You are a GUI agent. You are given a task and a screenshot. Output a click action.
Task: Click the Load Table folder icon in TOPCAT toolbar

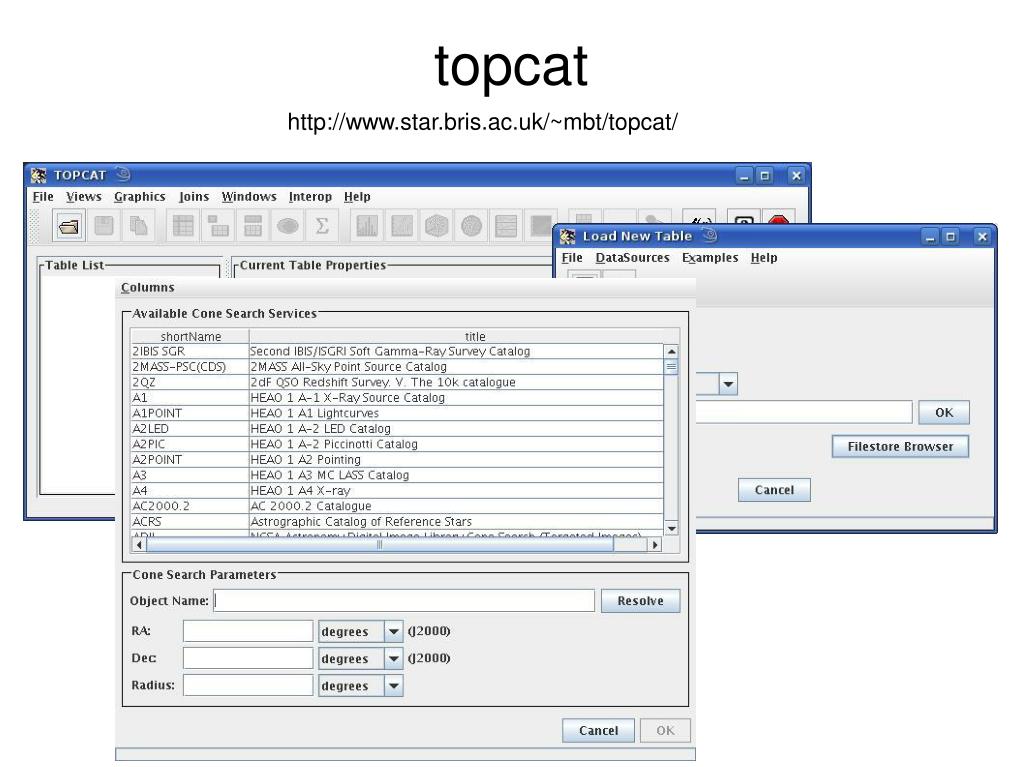[69, 226]
